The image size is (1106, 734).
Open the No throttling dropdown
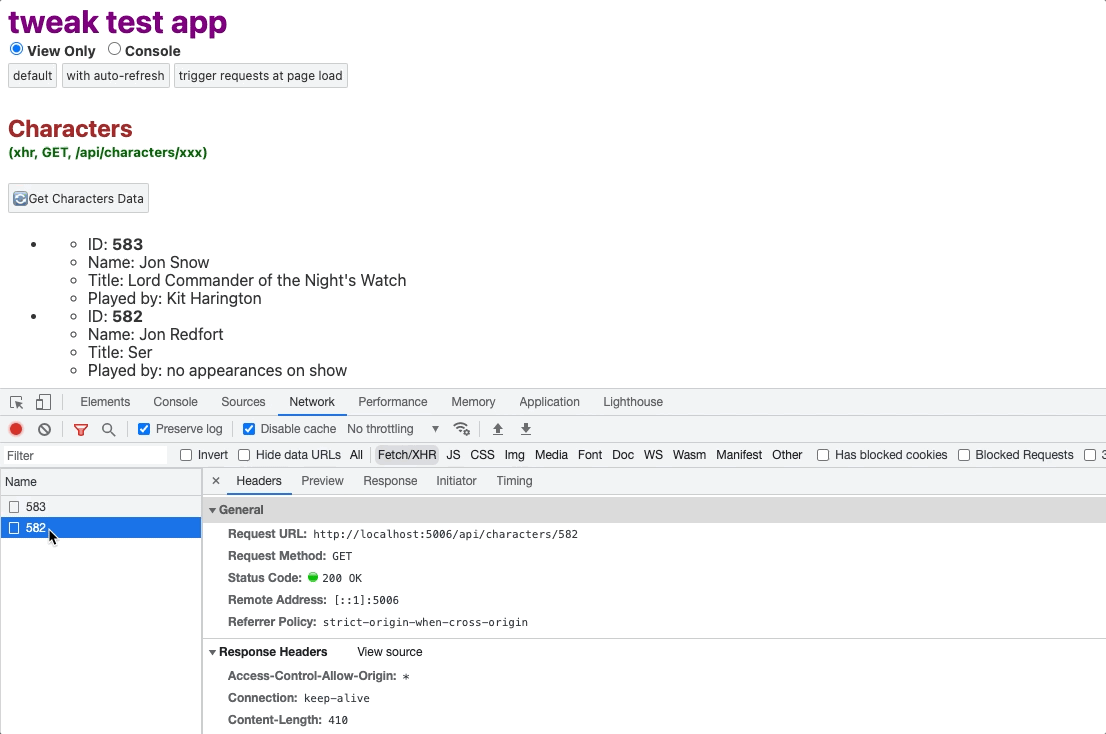pyautogui.click(x=393, y=429)
